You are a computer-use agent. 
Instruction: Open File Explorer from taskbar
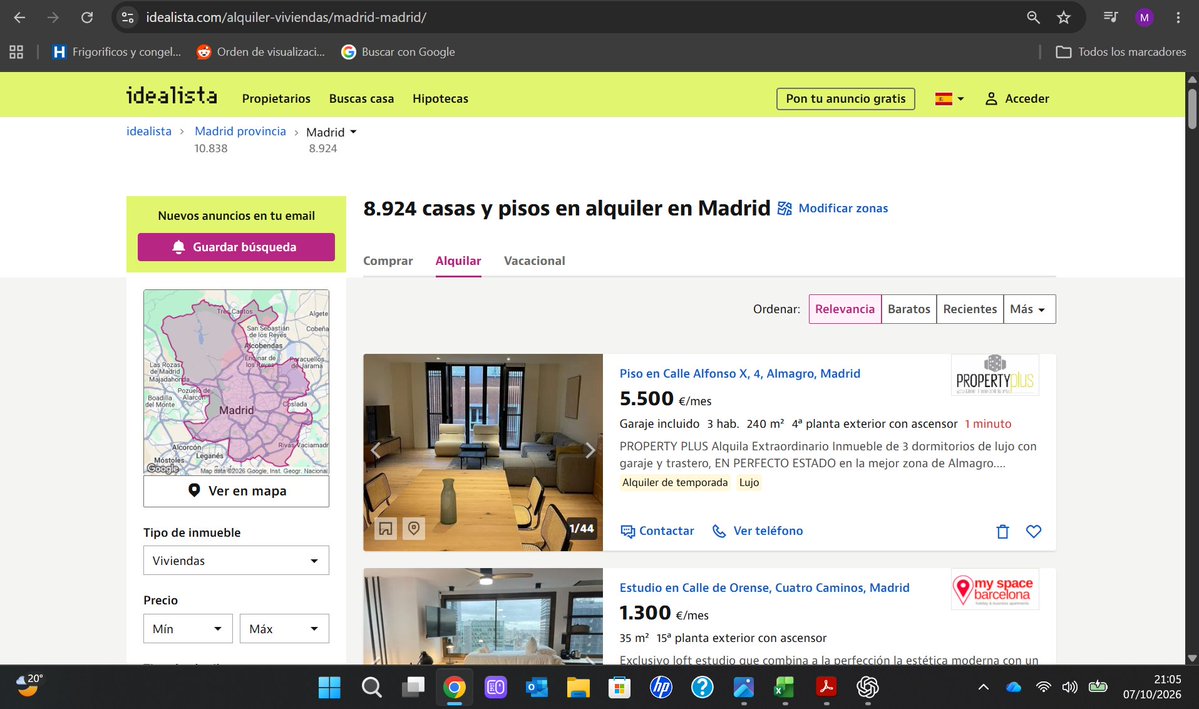(578, 688)
